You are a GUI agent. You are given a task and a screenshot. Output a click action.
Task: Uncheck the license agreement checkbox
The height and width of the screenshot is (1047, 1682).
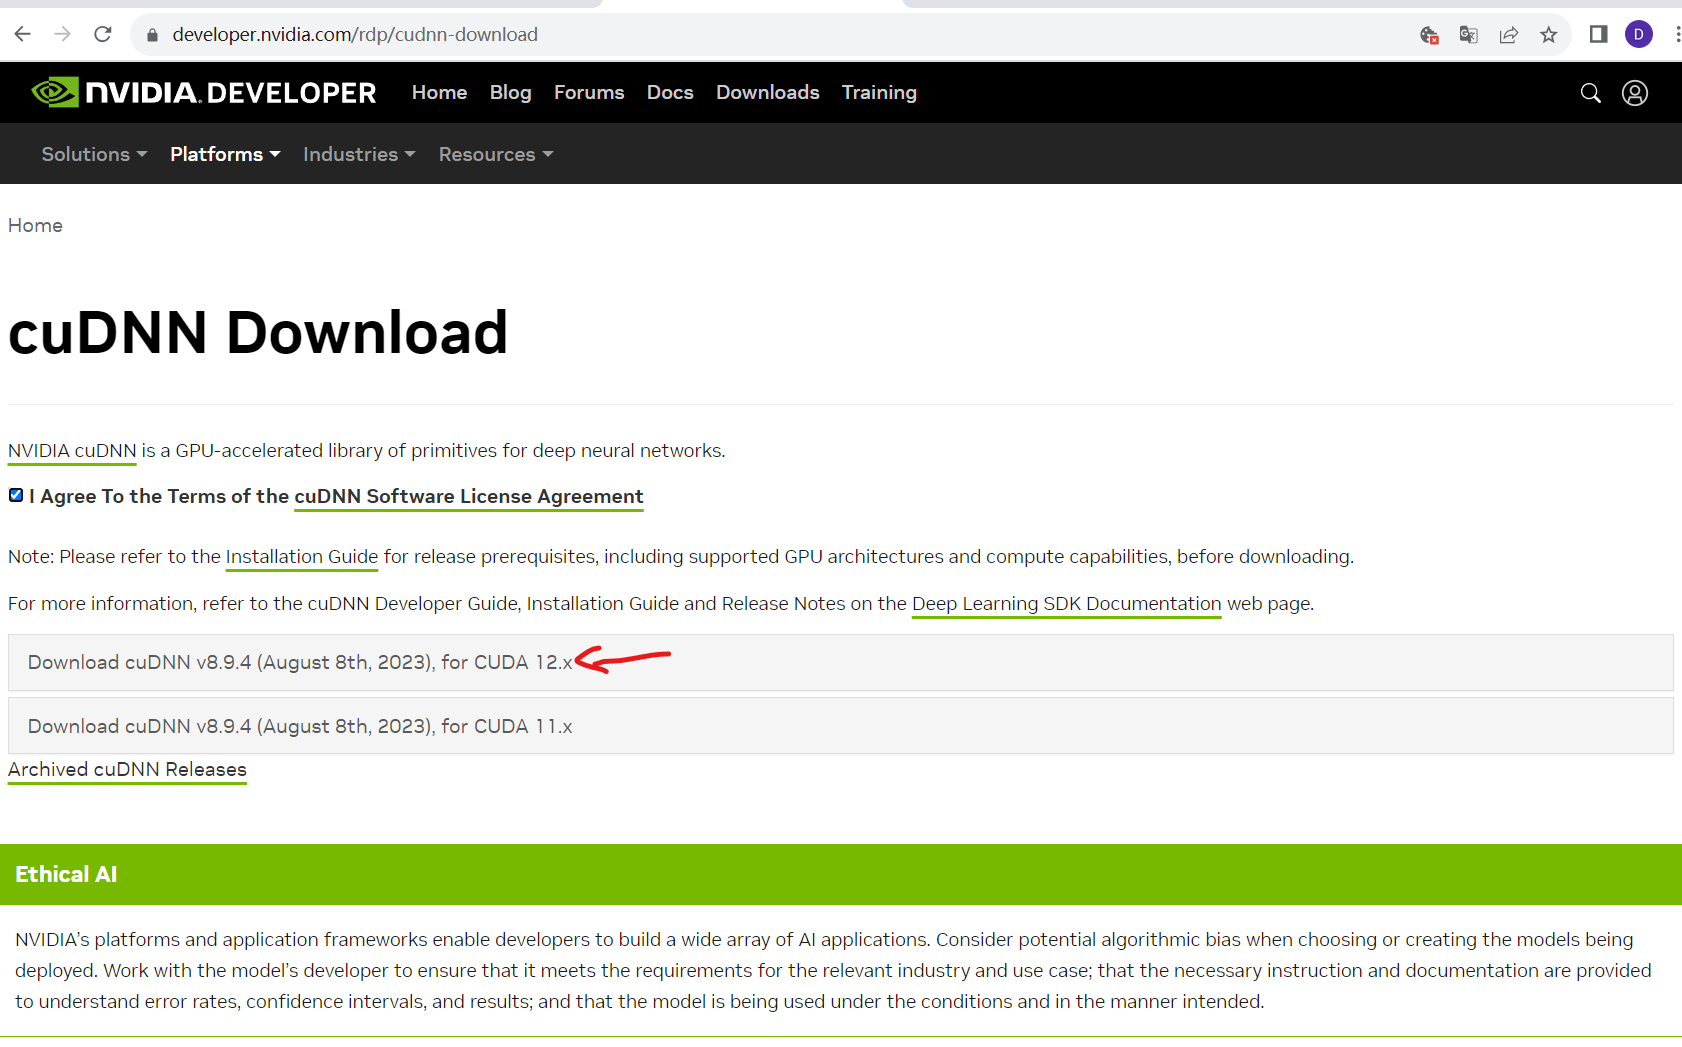click(16, 495)
